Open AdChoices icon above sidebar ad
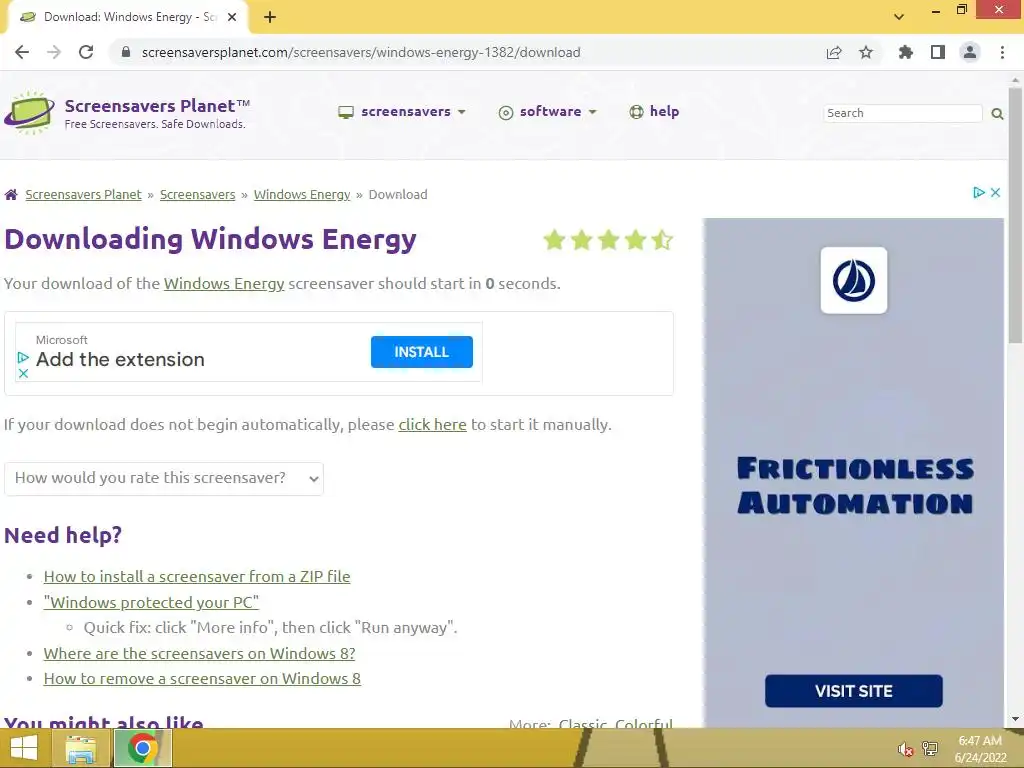The width and height of the screenshot is (1024, 768). pos(978,193)
